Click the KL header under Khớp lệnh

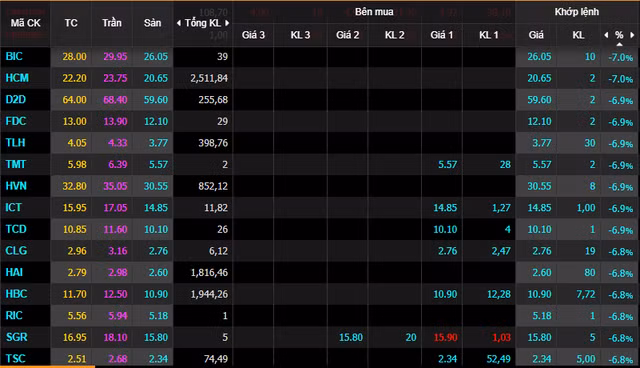578,35
